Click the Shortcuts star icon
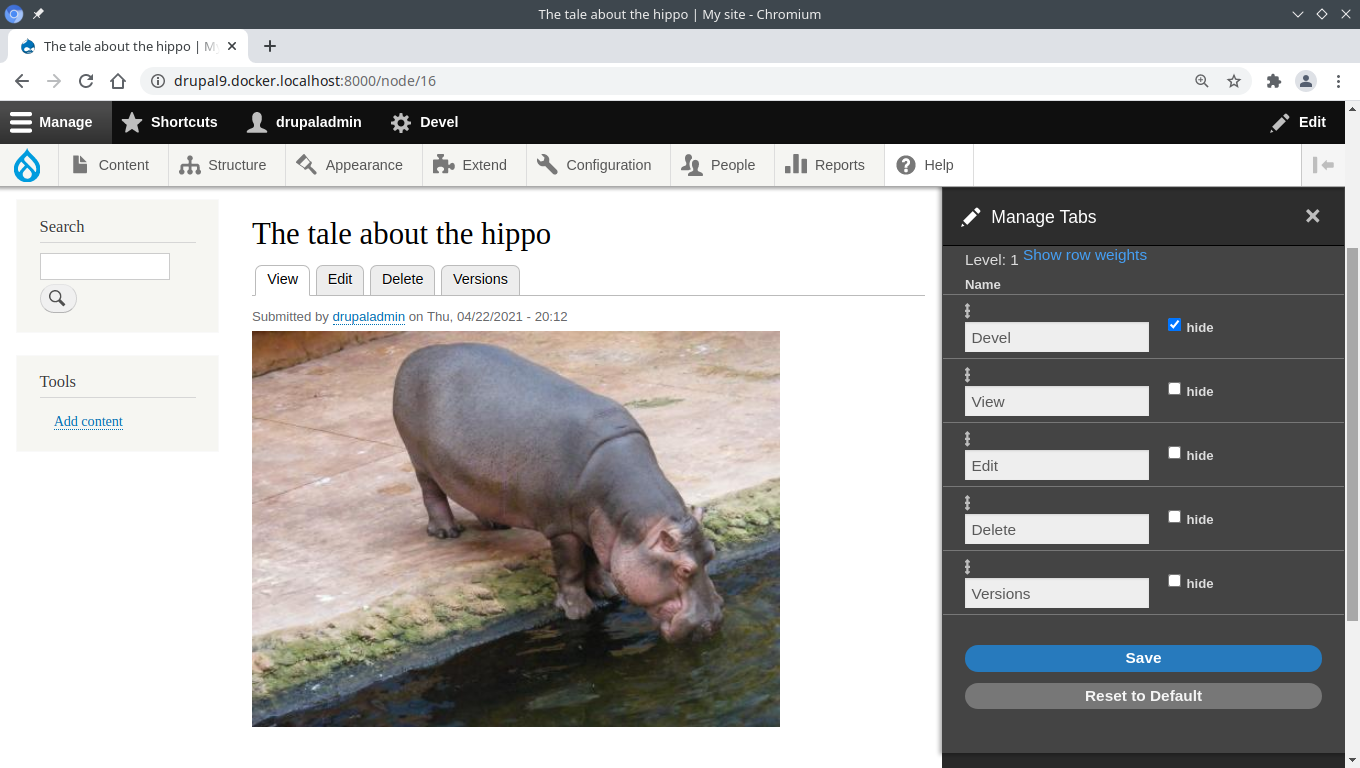The width and height of the screenshot is (1360, 768). coord(131,122)
